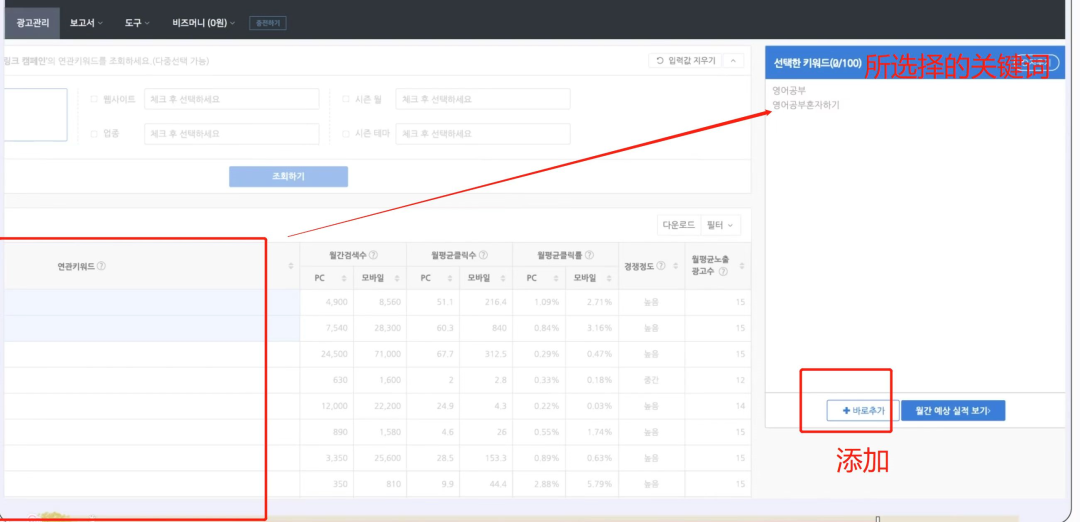Sort by PC under 월평균클릭수
1080x522 pixels.
click(450, 278)
